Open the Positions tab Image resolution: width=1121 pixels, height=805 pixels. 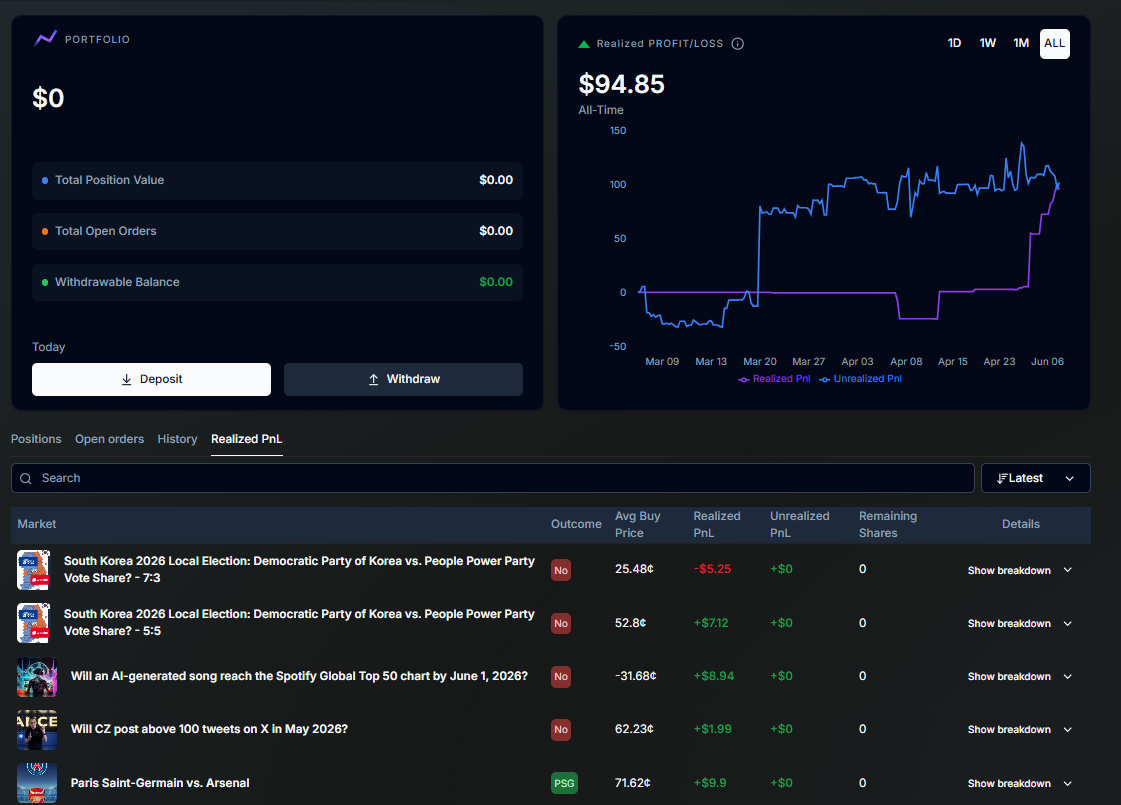(36, 439)
